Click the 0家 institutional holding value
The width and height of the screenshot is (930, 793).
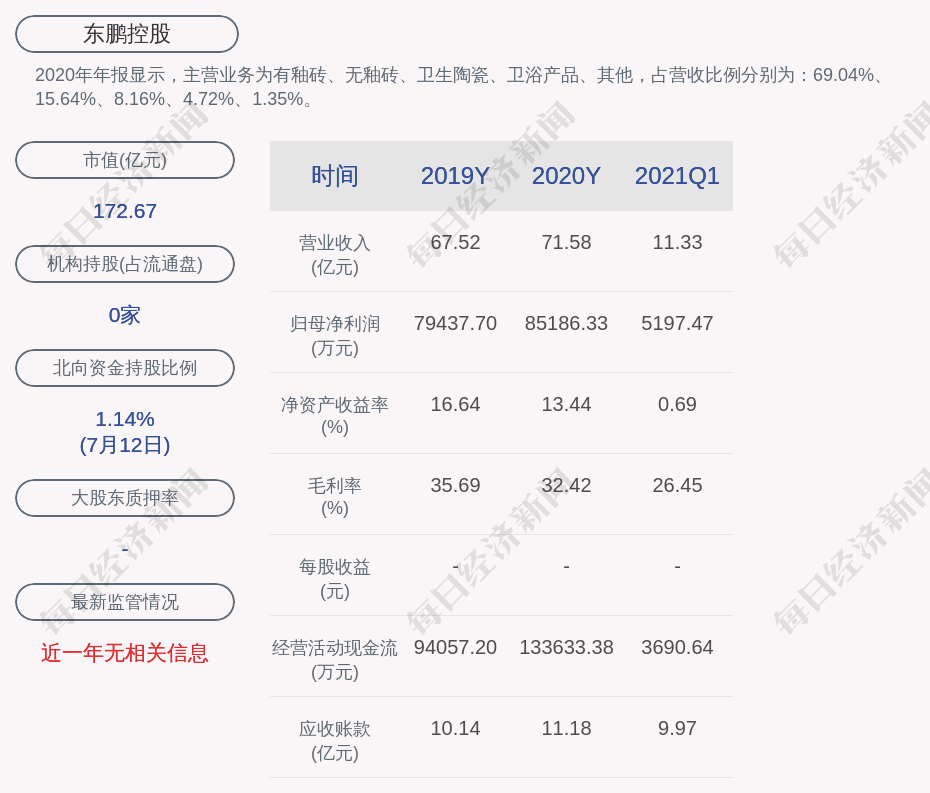125,315
